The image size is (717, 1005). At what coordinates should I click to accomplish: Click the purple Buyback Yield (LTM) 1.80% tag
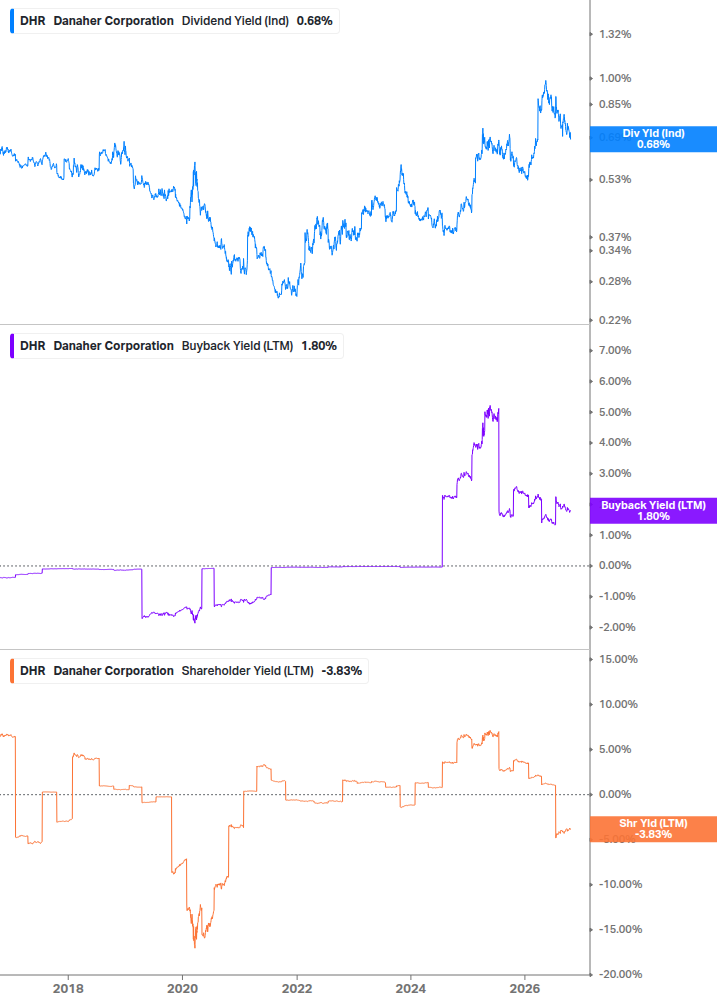[653, 511]
